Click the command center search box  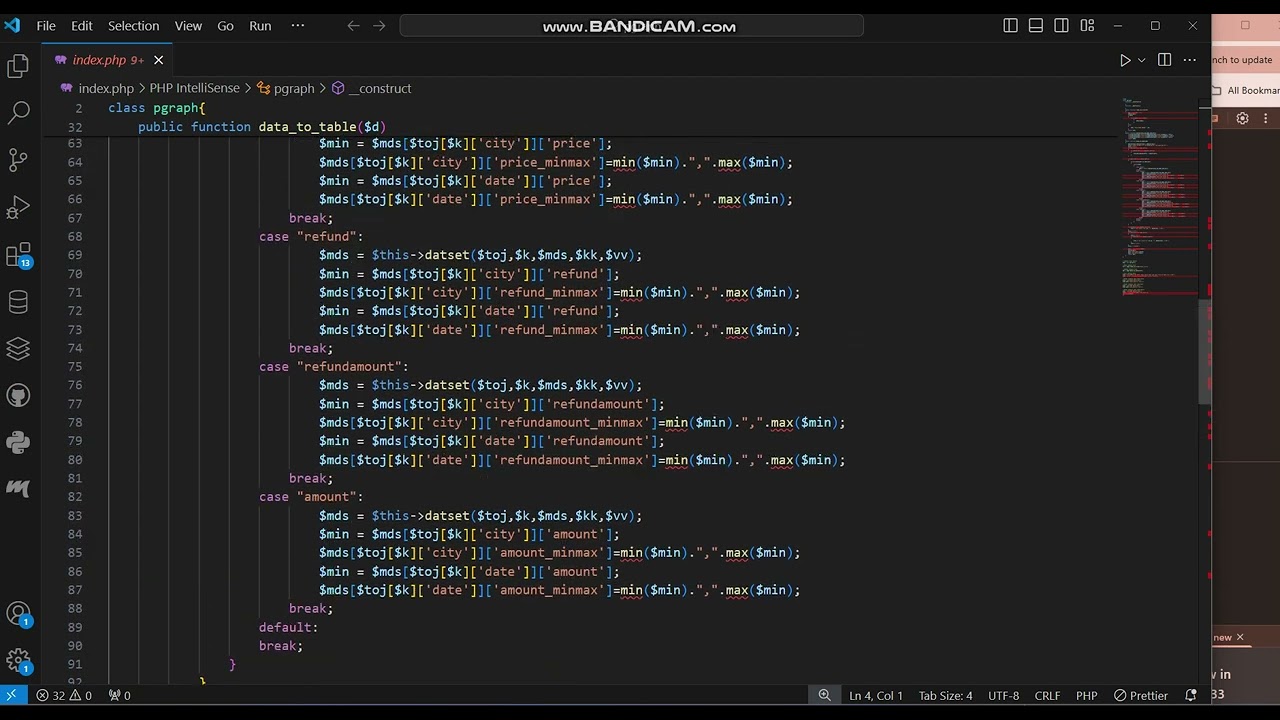631,26
